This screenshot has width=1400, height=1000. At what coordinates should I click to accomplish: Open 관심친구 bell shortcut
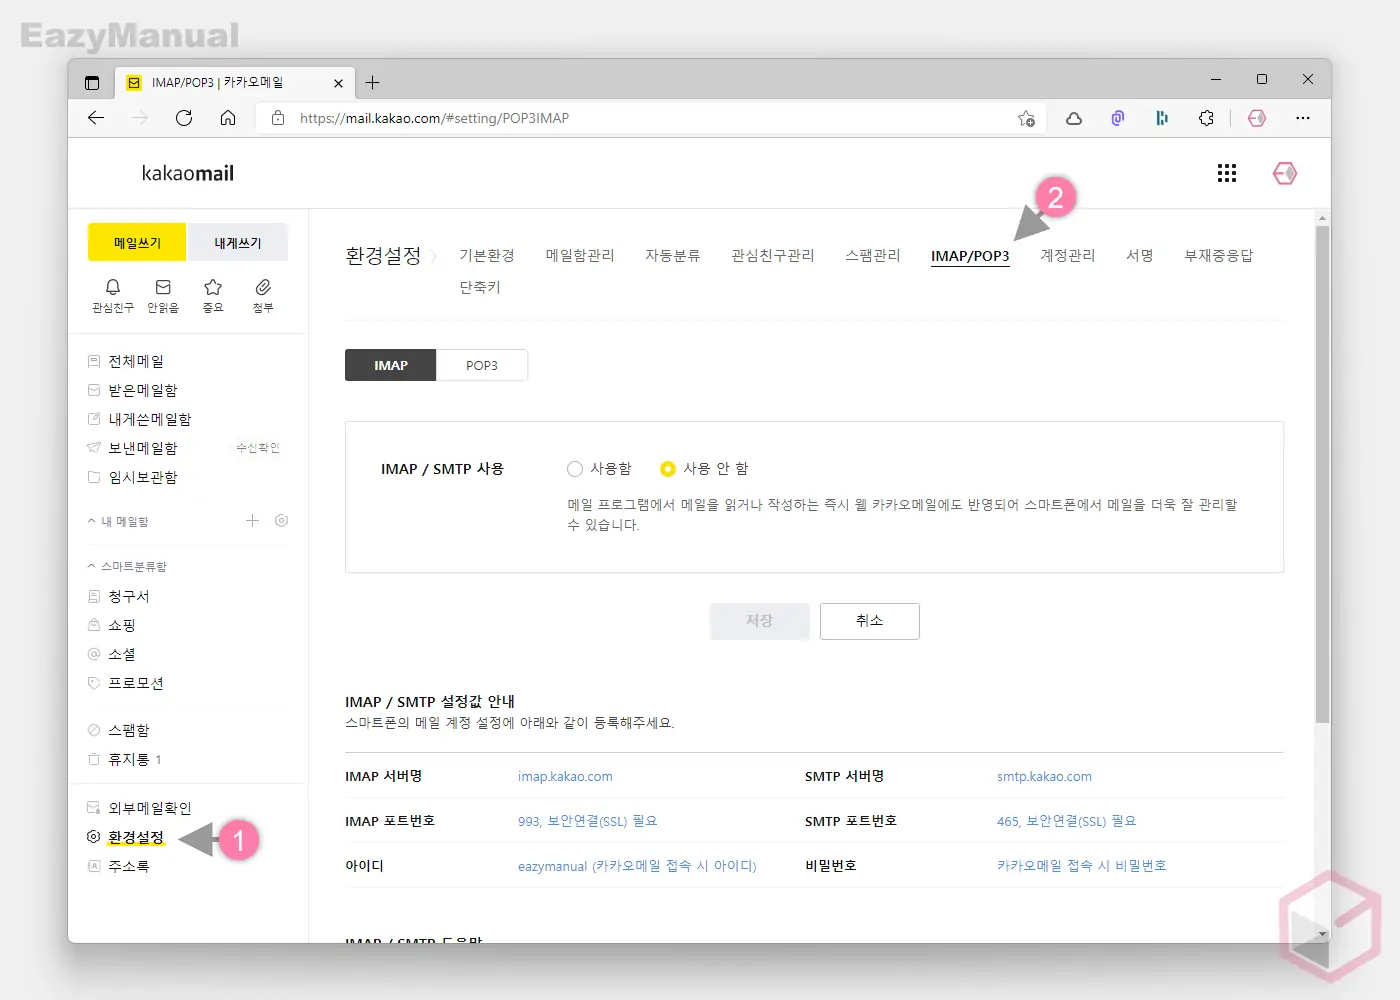113,295
